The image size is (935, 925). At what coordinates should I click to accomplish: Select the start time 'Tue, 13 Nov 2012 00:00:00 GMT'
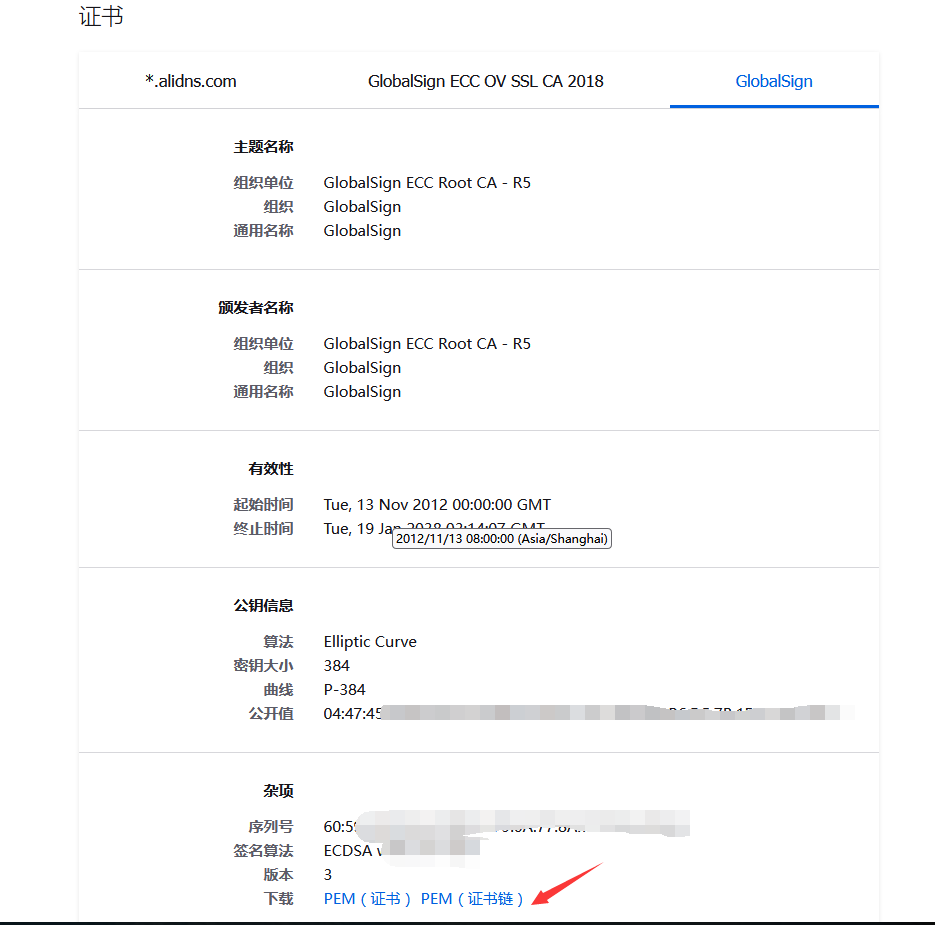pos(437,505)
